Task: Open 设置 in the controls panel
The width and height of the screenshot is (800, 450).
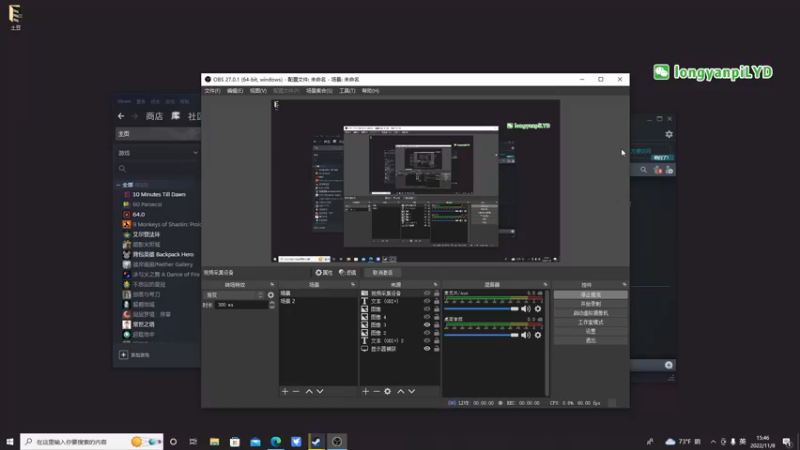Action: [590, 331]
